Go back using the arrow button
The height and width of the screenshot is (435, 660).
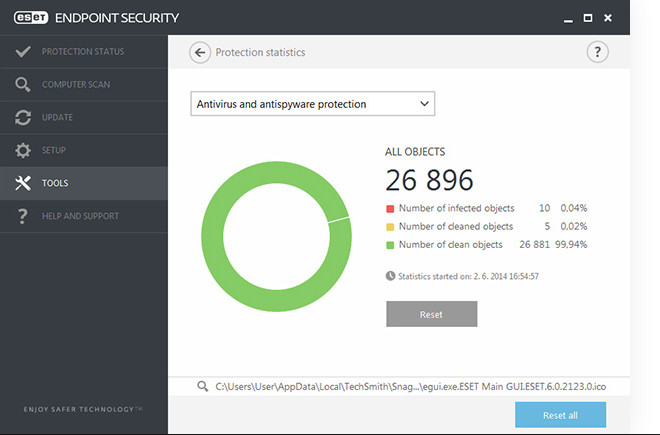click(200, 53)
